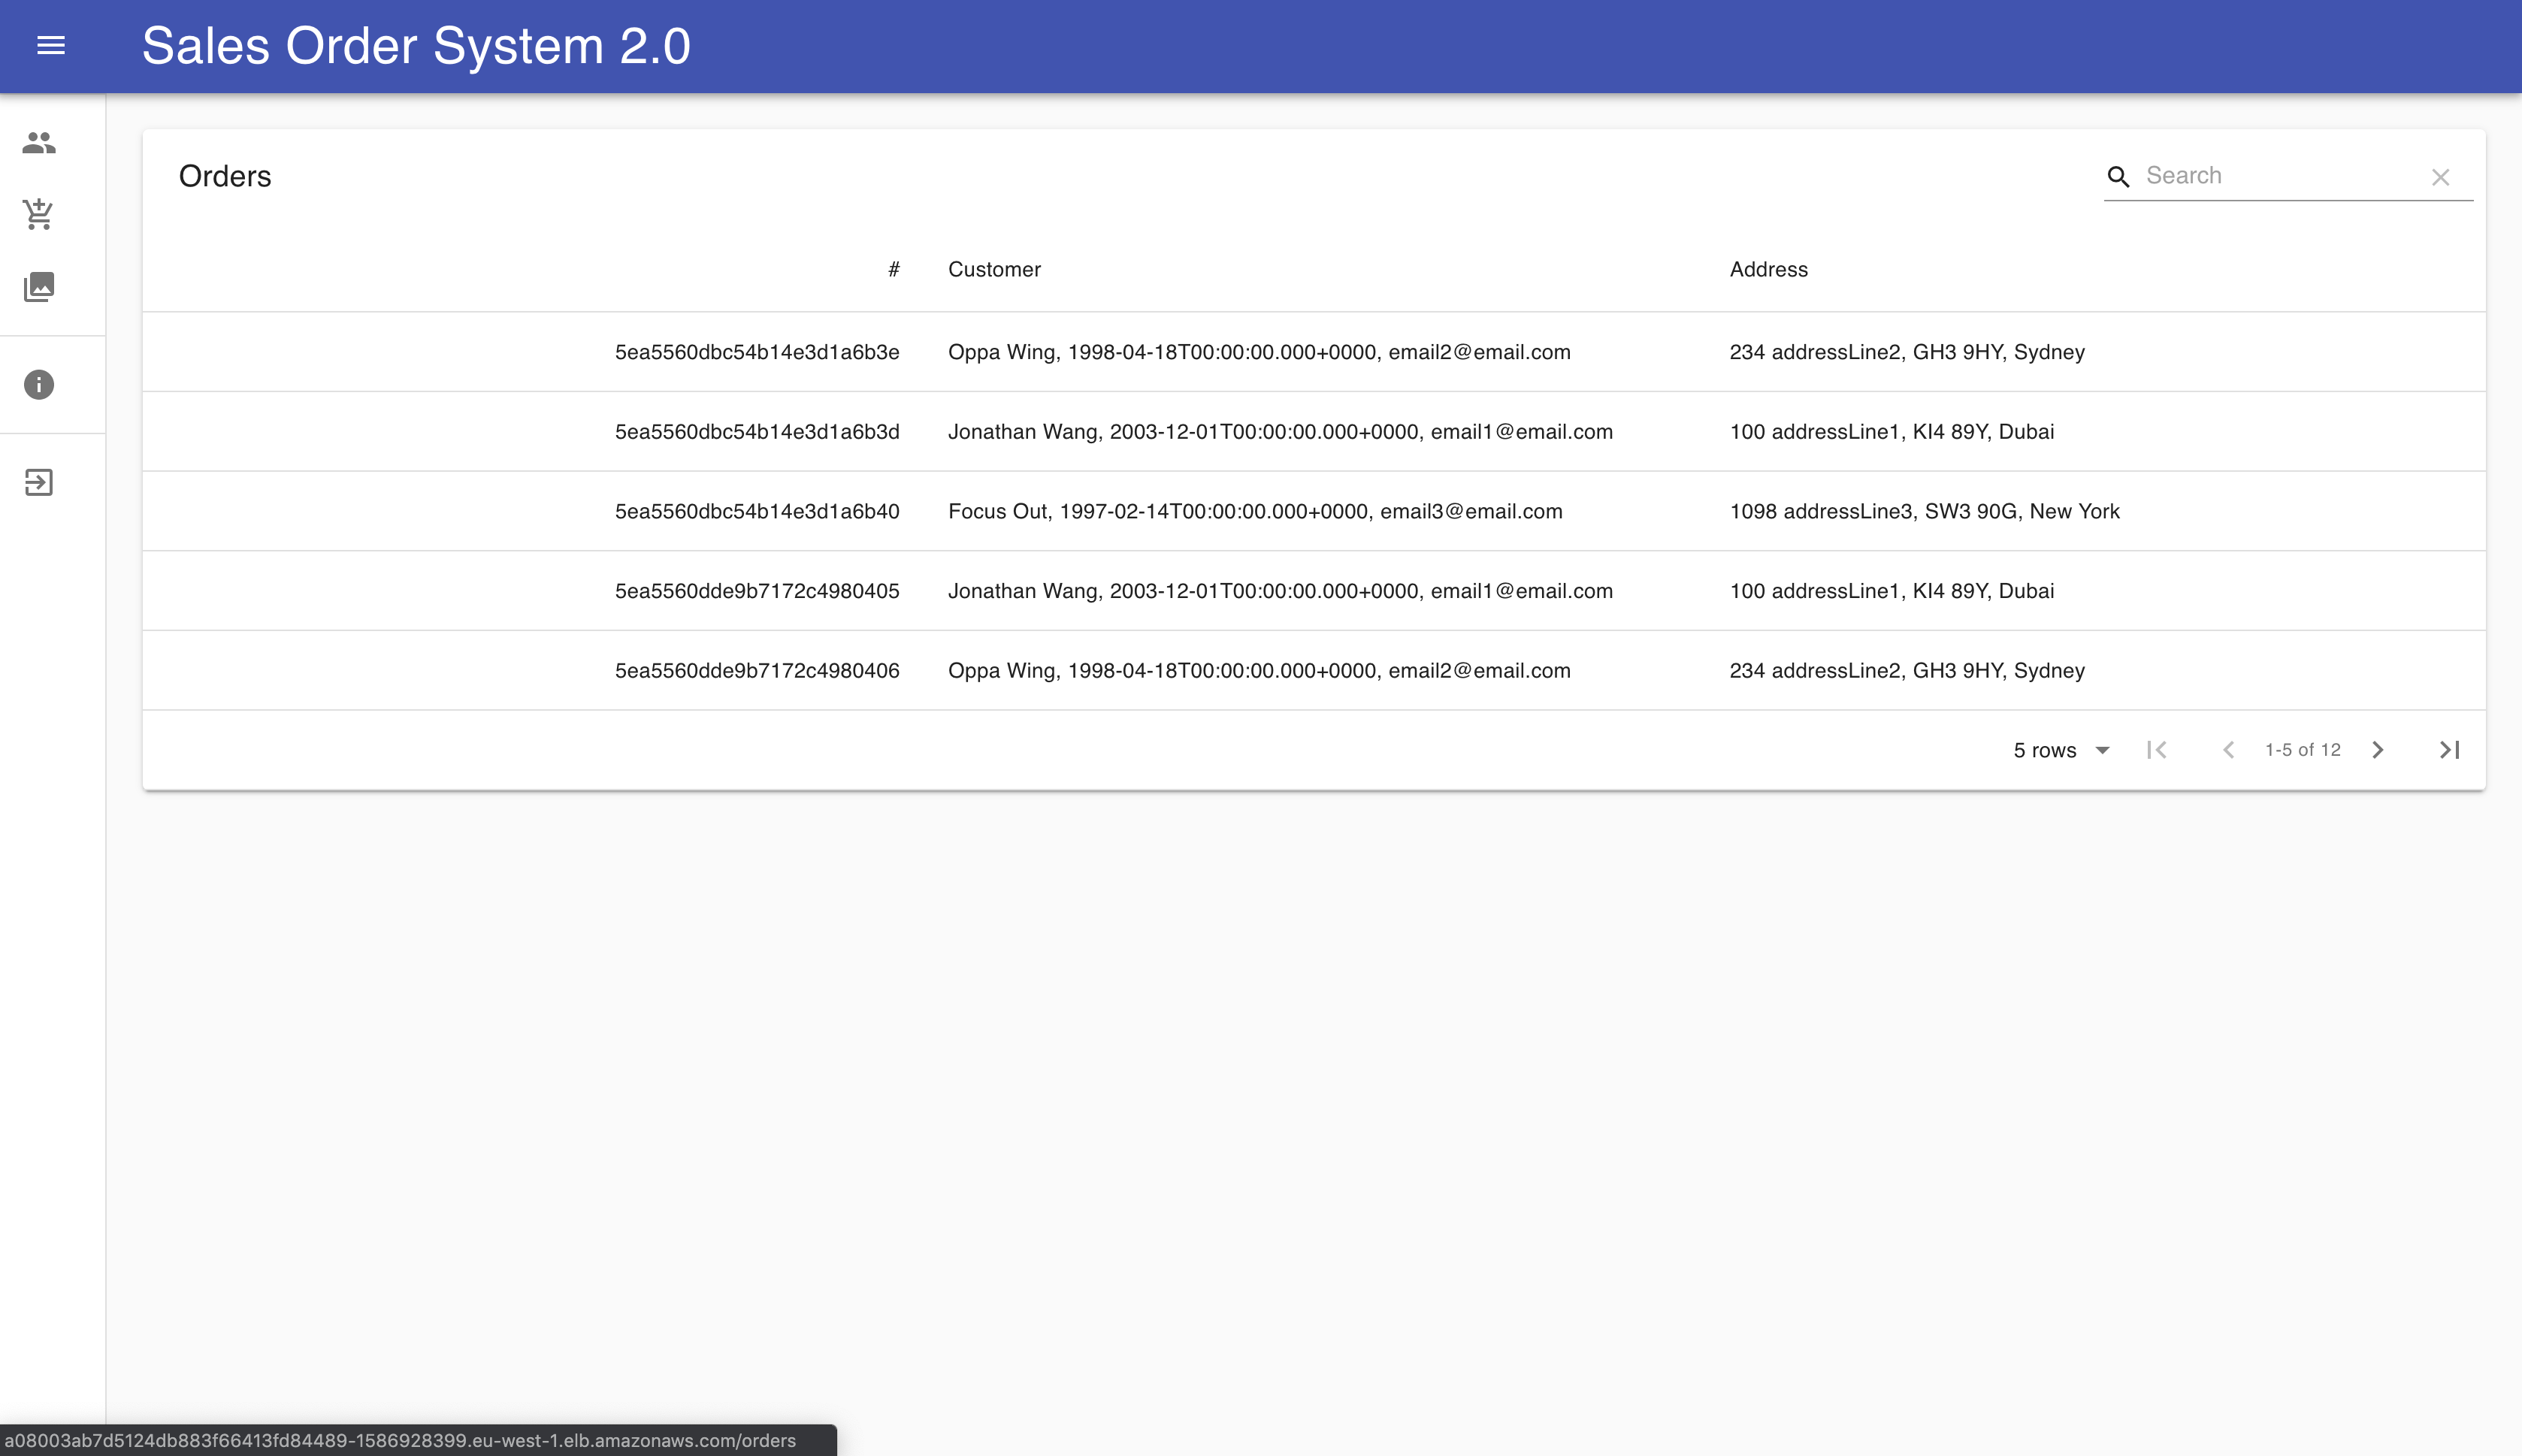This screenshot has width=2522, height=1456.
Task: Click the Sales Order System 2.0 title
Action: click(416, 46)
